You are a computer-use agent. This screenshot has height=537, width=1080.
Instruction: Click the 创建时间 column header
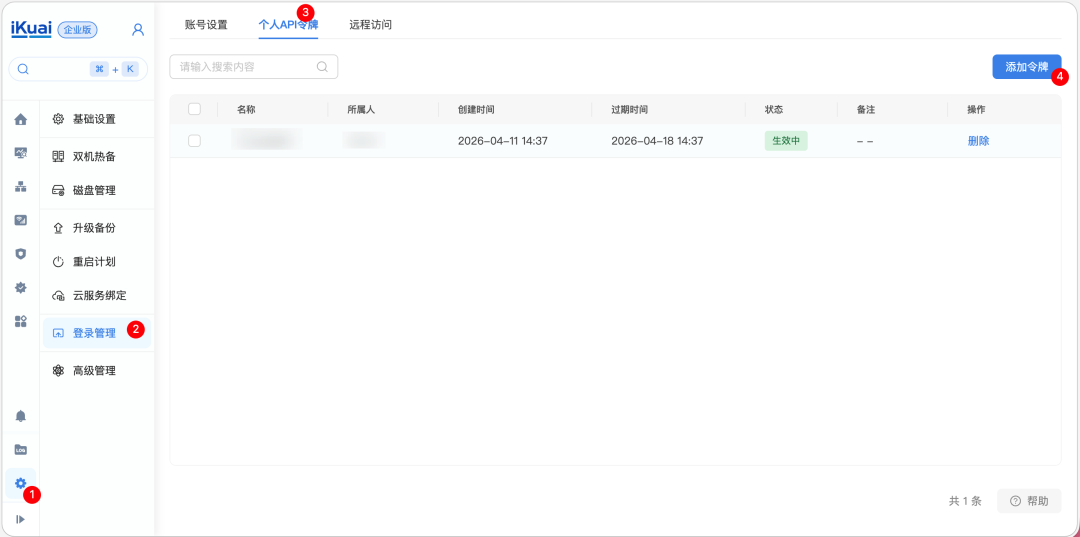[x=476, y=109]
